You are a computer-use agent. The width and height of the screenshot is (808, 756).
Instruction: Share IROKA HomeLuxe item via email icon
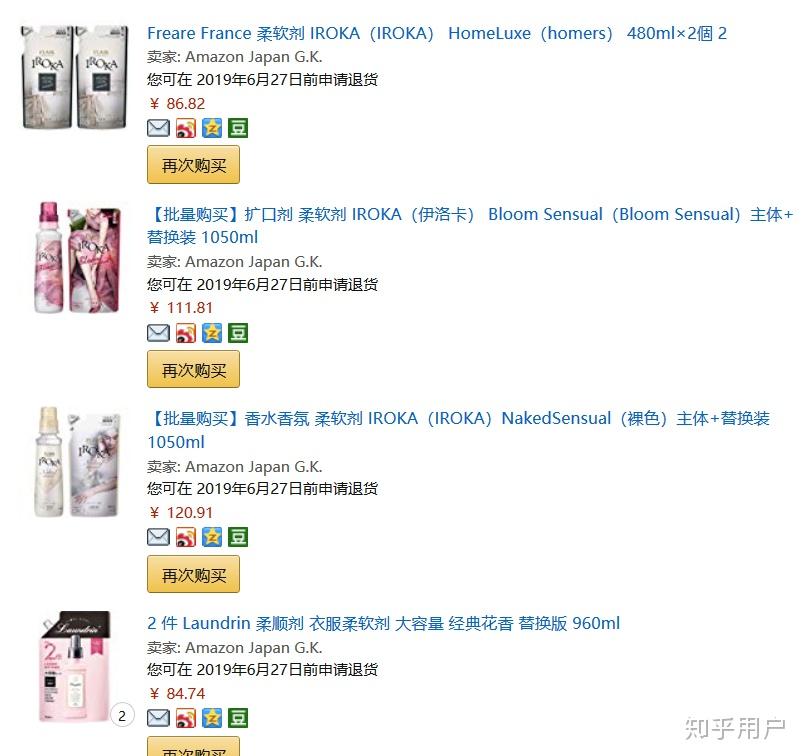pyautogui.click(x=158, y=128)
